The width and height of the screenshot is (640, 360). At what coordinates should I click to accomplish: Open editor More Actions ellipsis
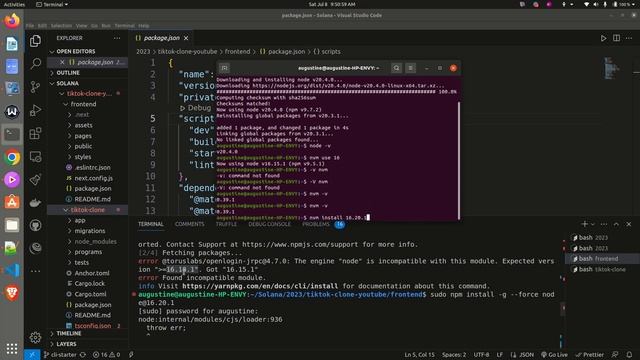tap(629, 38)
